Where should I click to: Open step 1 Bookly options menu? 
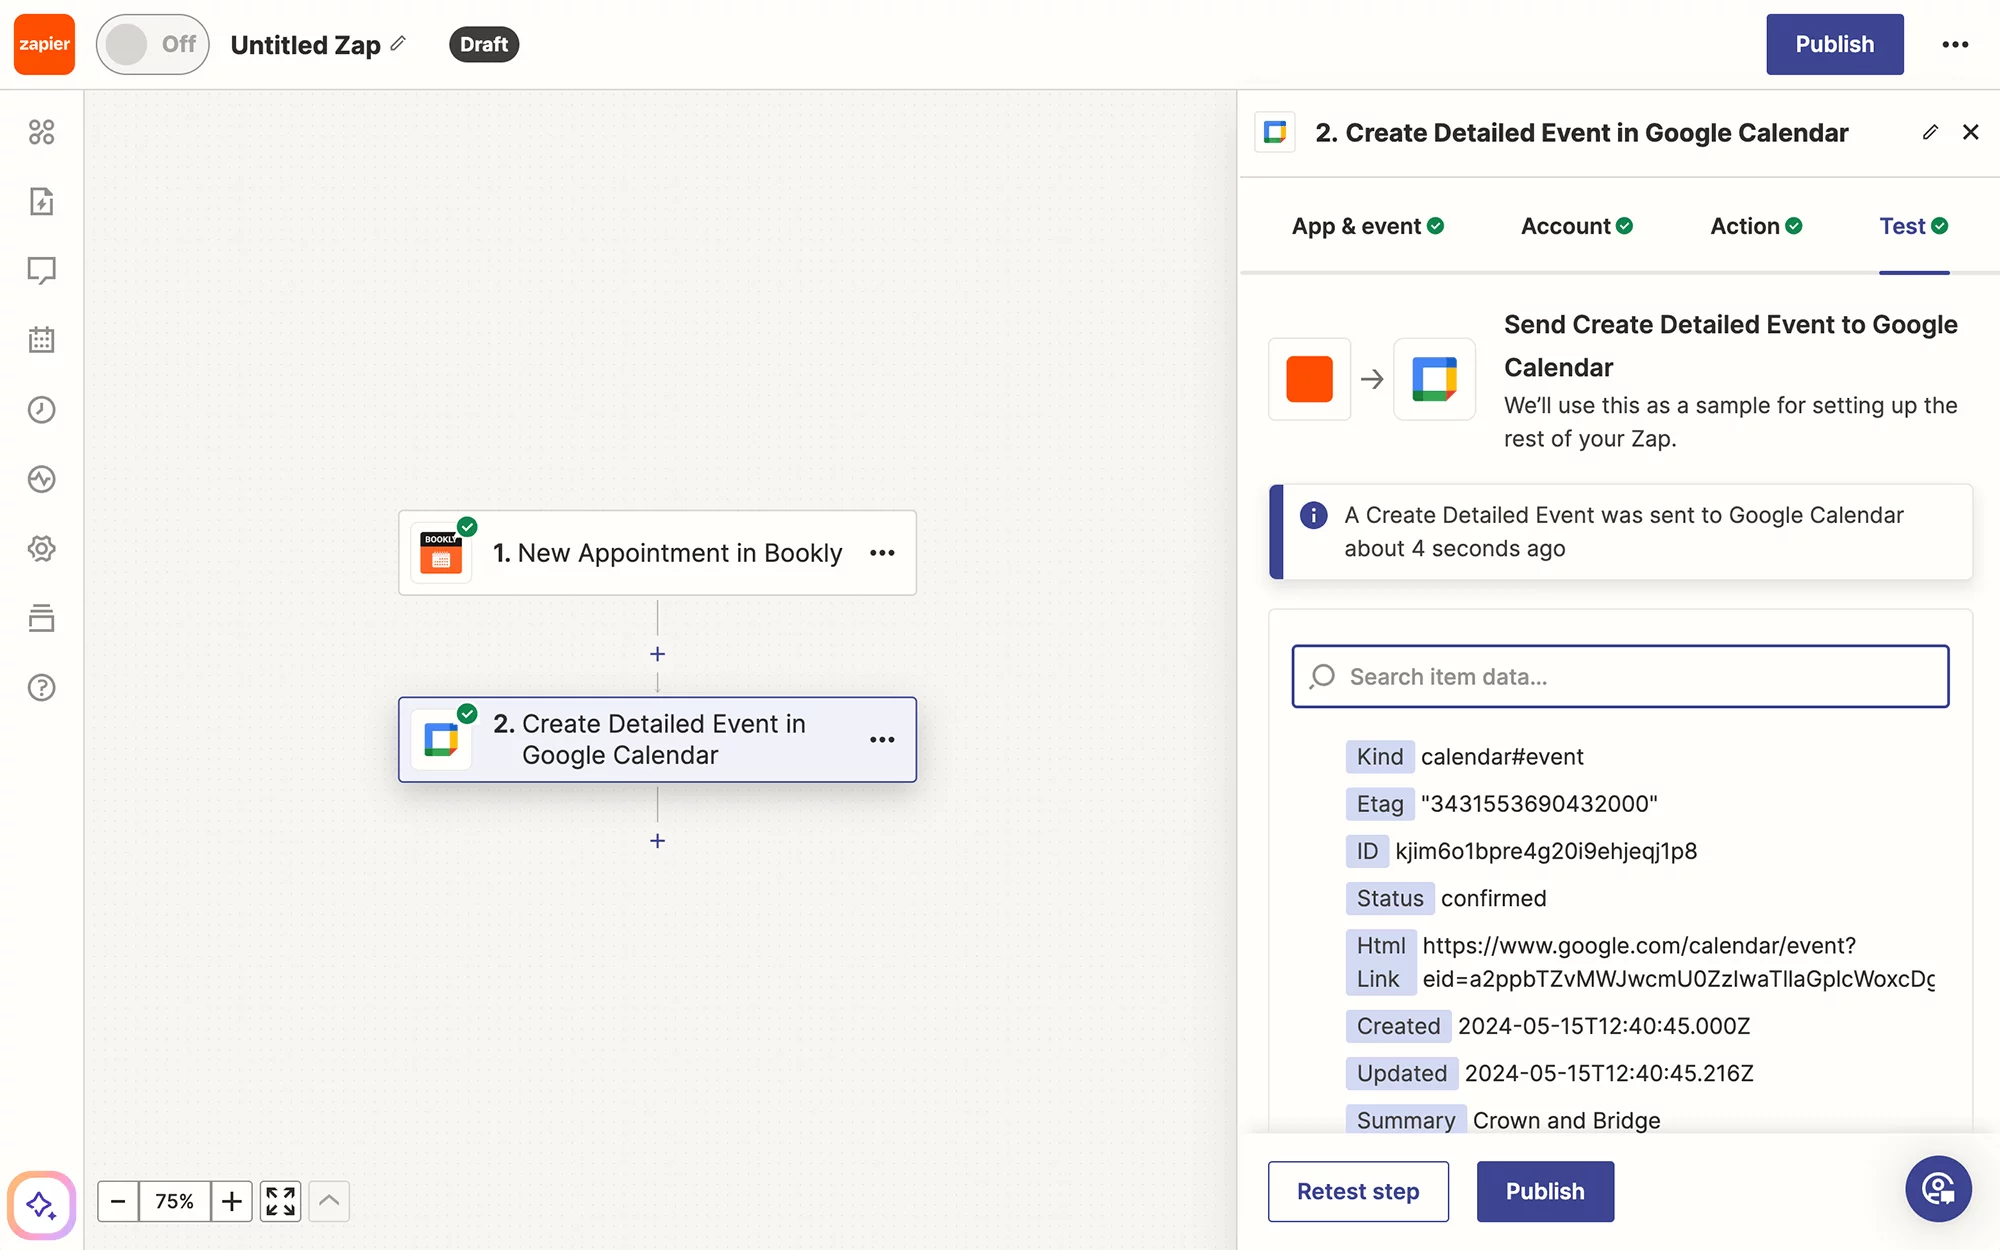(882, 553)
